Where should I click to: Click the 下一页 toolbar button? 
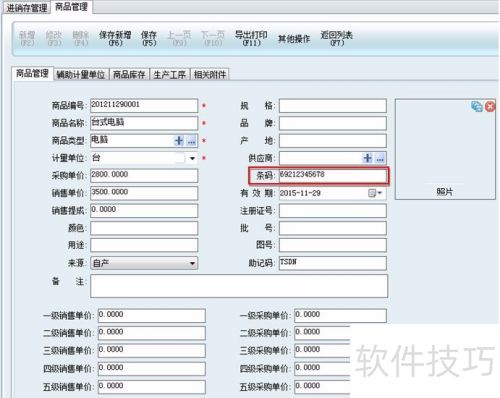point(213,38)
